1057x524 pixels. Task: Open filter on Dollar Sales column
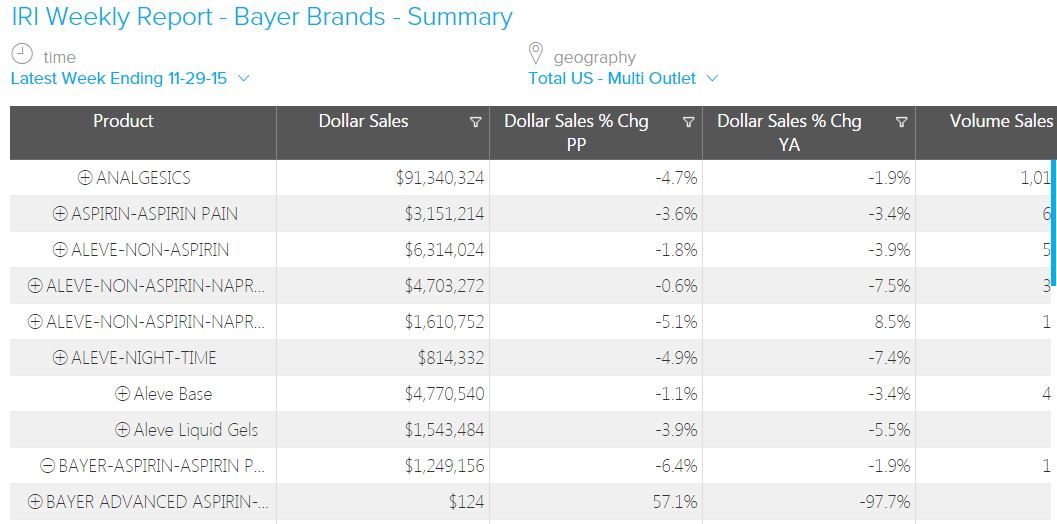click(x=475, y=122)
